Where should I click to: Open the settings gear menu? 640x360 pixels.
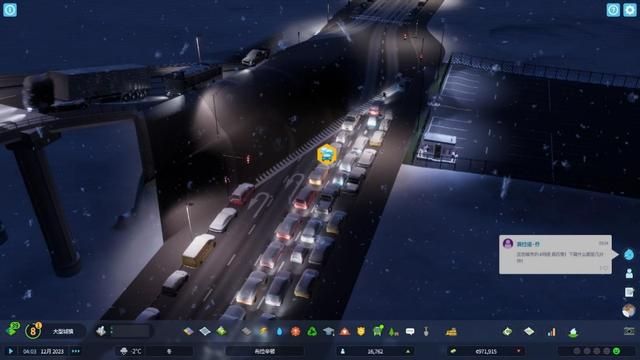pyautogui.click(x=629, y=10)
